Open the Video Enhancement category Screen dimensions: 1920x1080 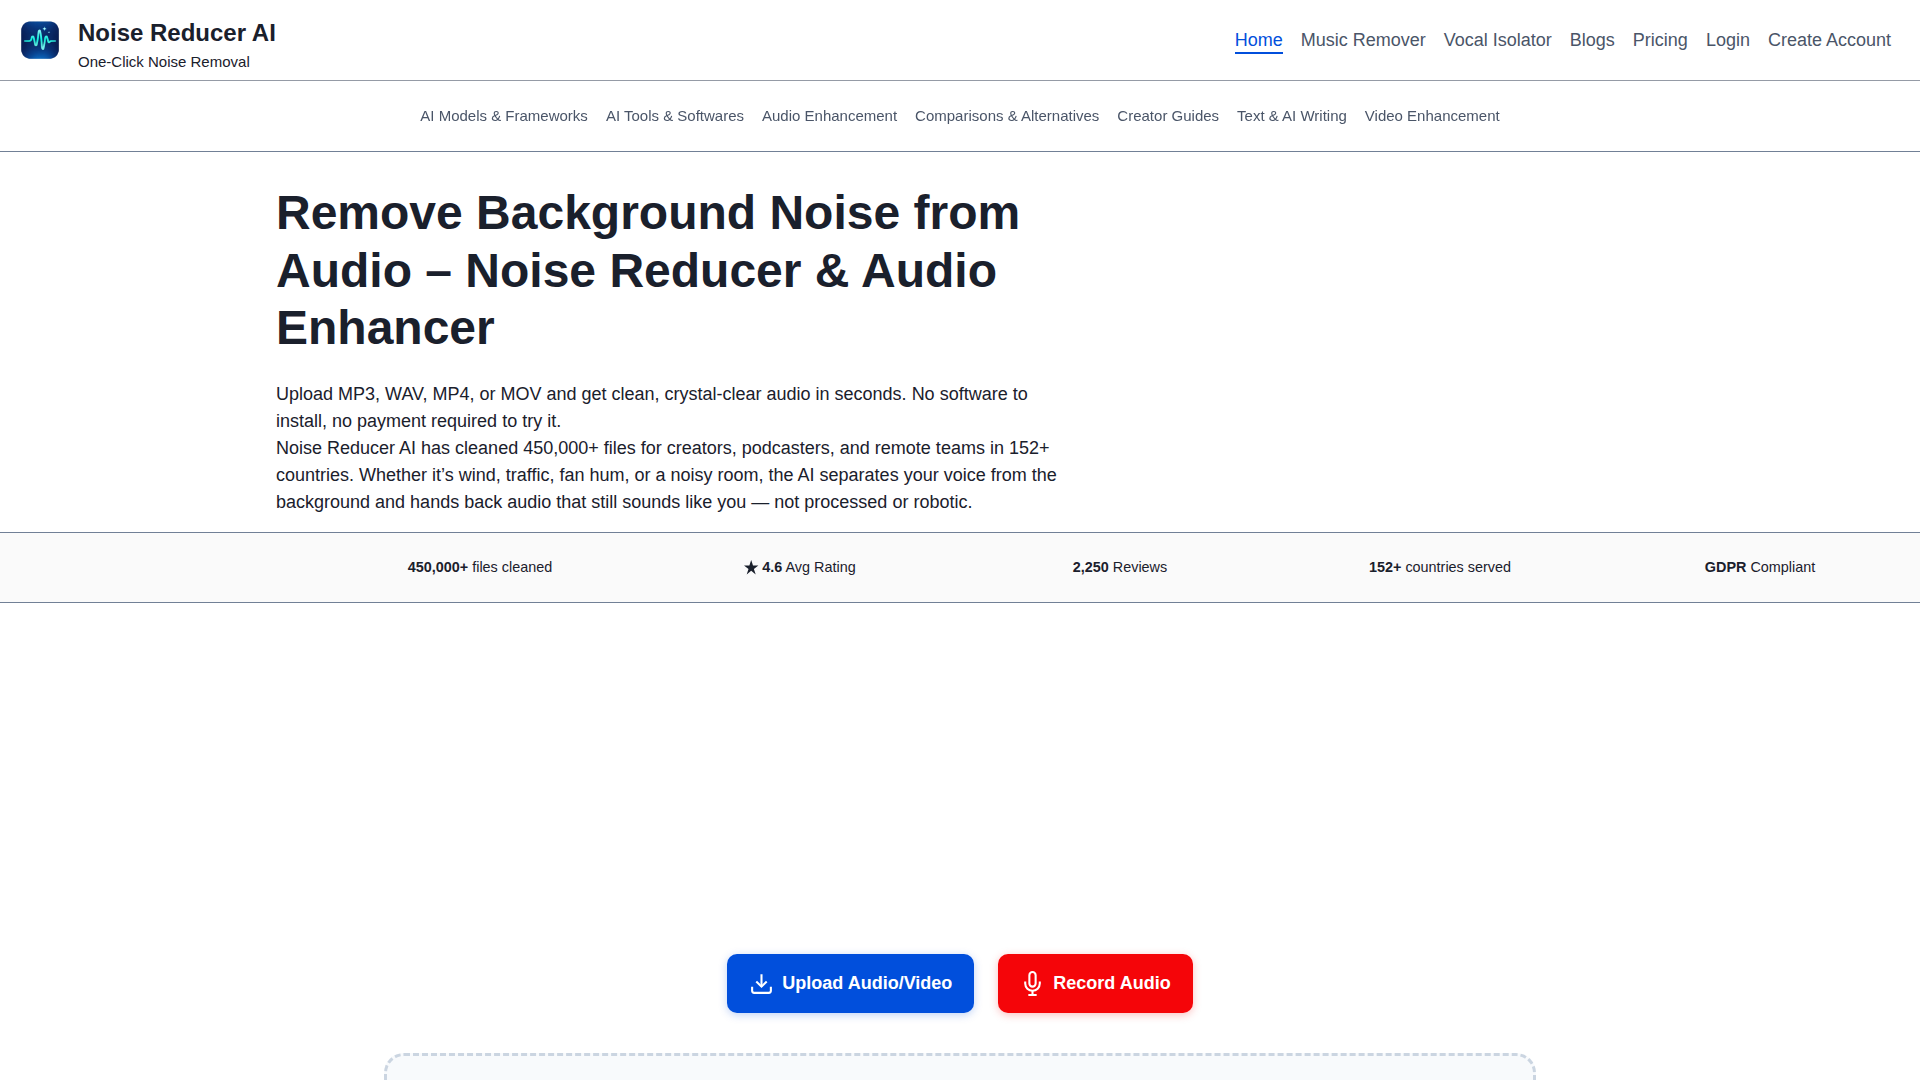(x=1432, y=116)
